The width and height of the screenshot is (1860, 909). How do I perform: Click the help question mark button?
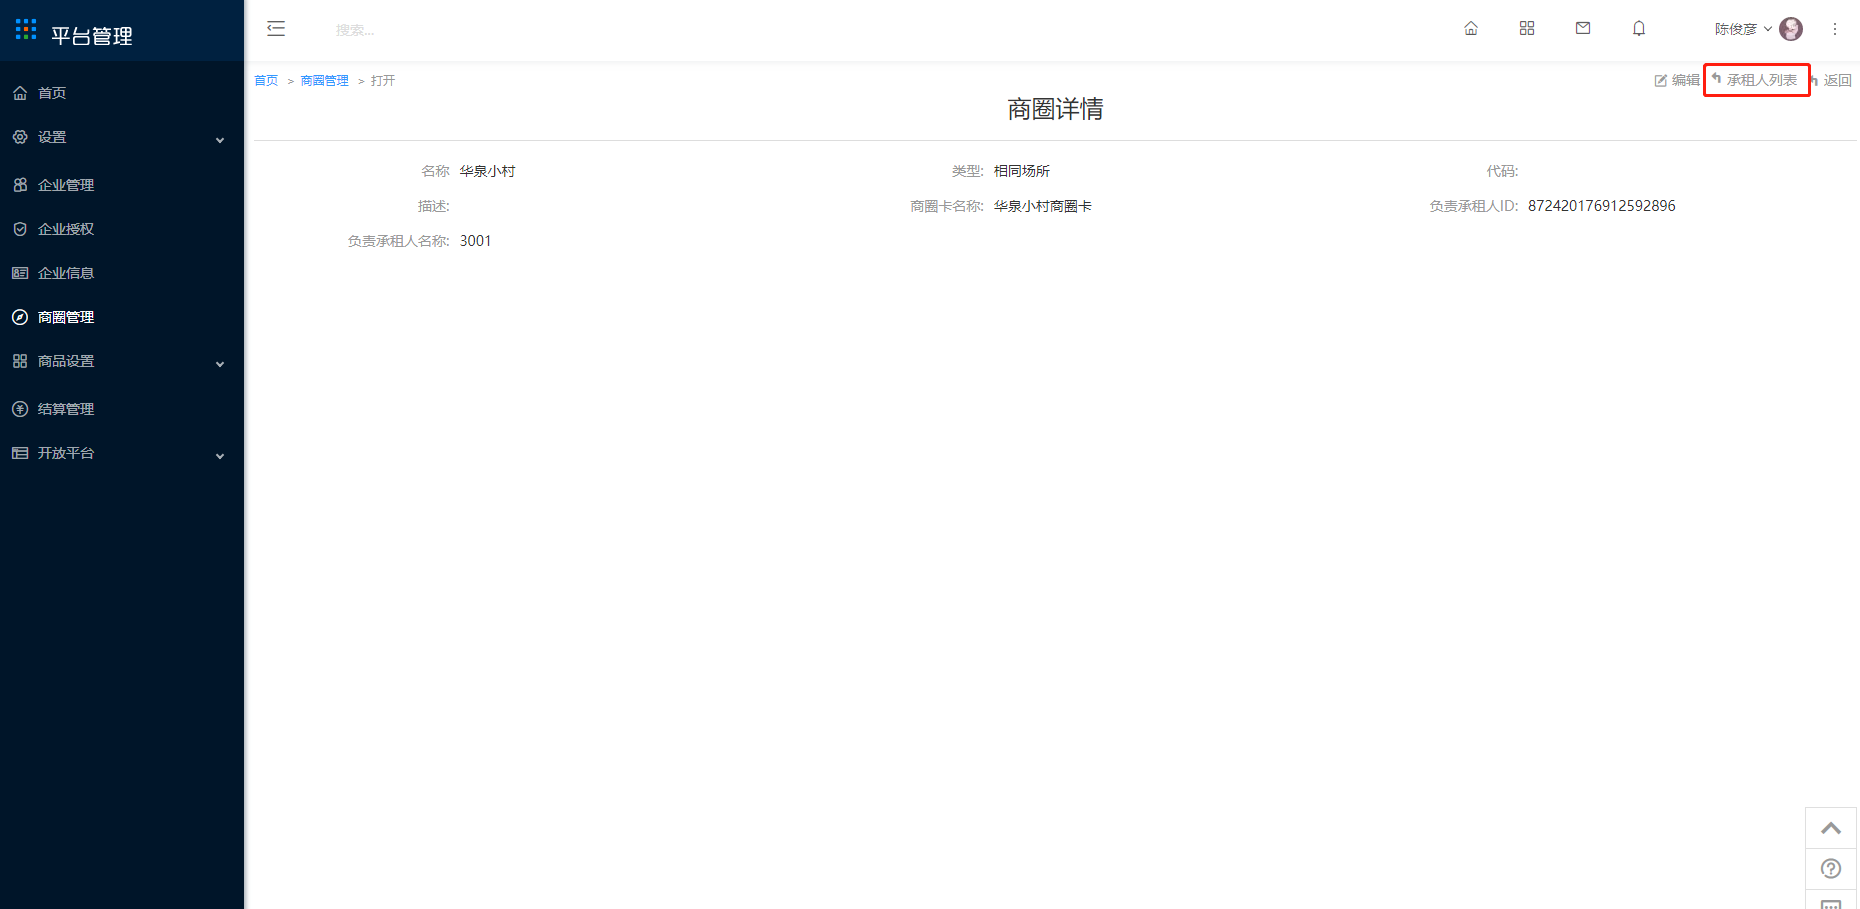coord(1831,869)
